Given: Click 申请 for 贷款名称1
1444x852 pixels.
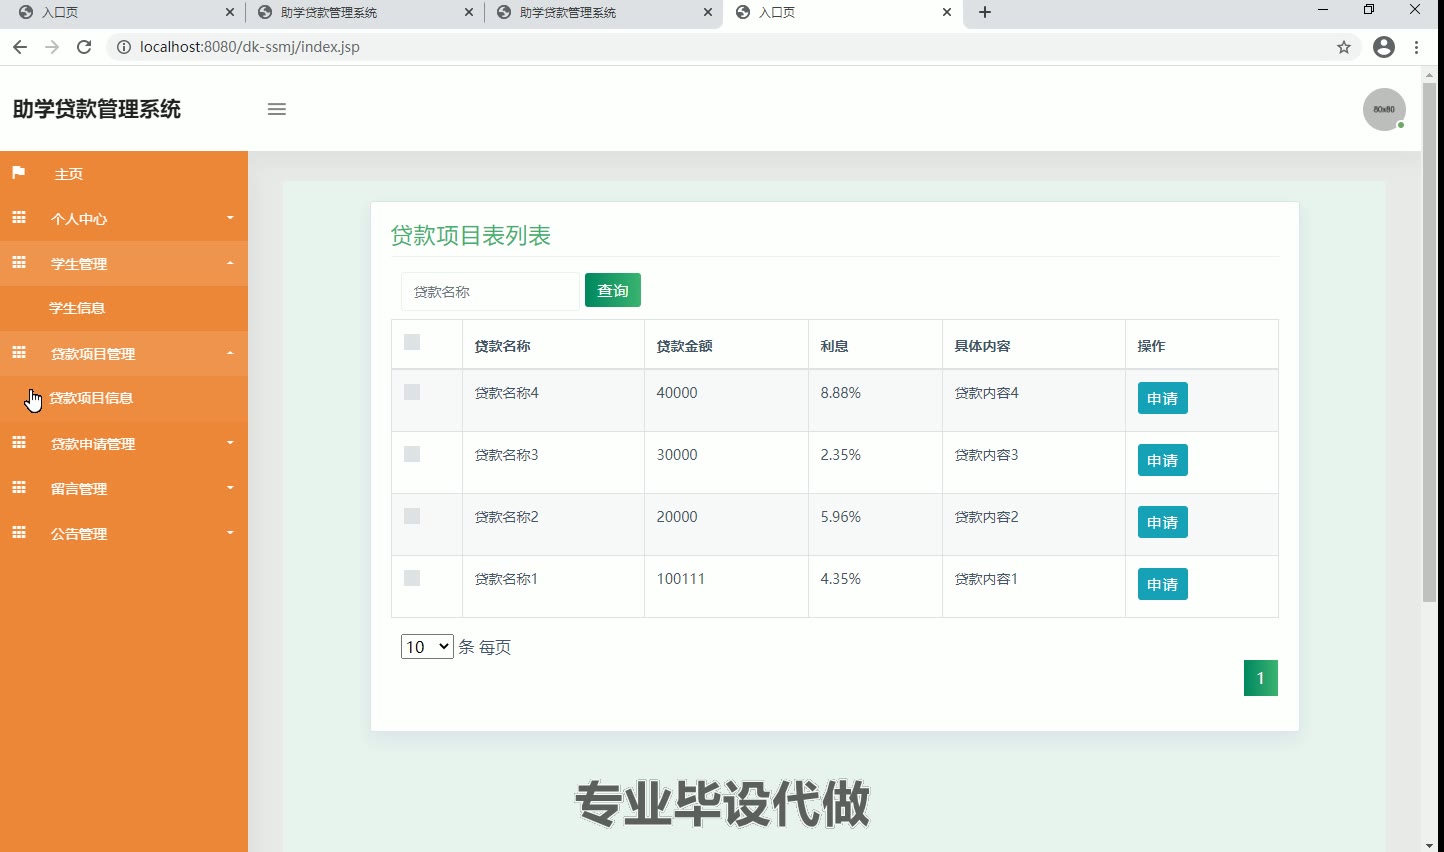Looking at the screenshot, I should point(1162,584).
